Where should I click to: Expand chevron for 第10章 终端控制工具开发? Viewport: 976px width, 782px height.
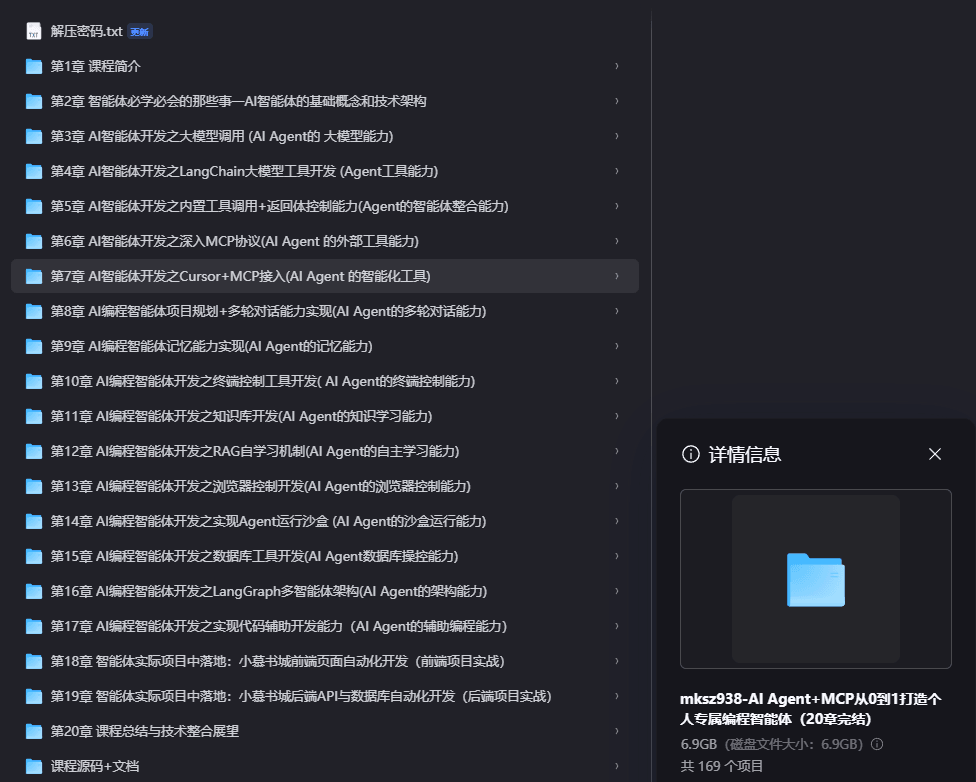click(x=616, y=381)
